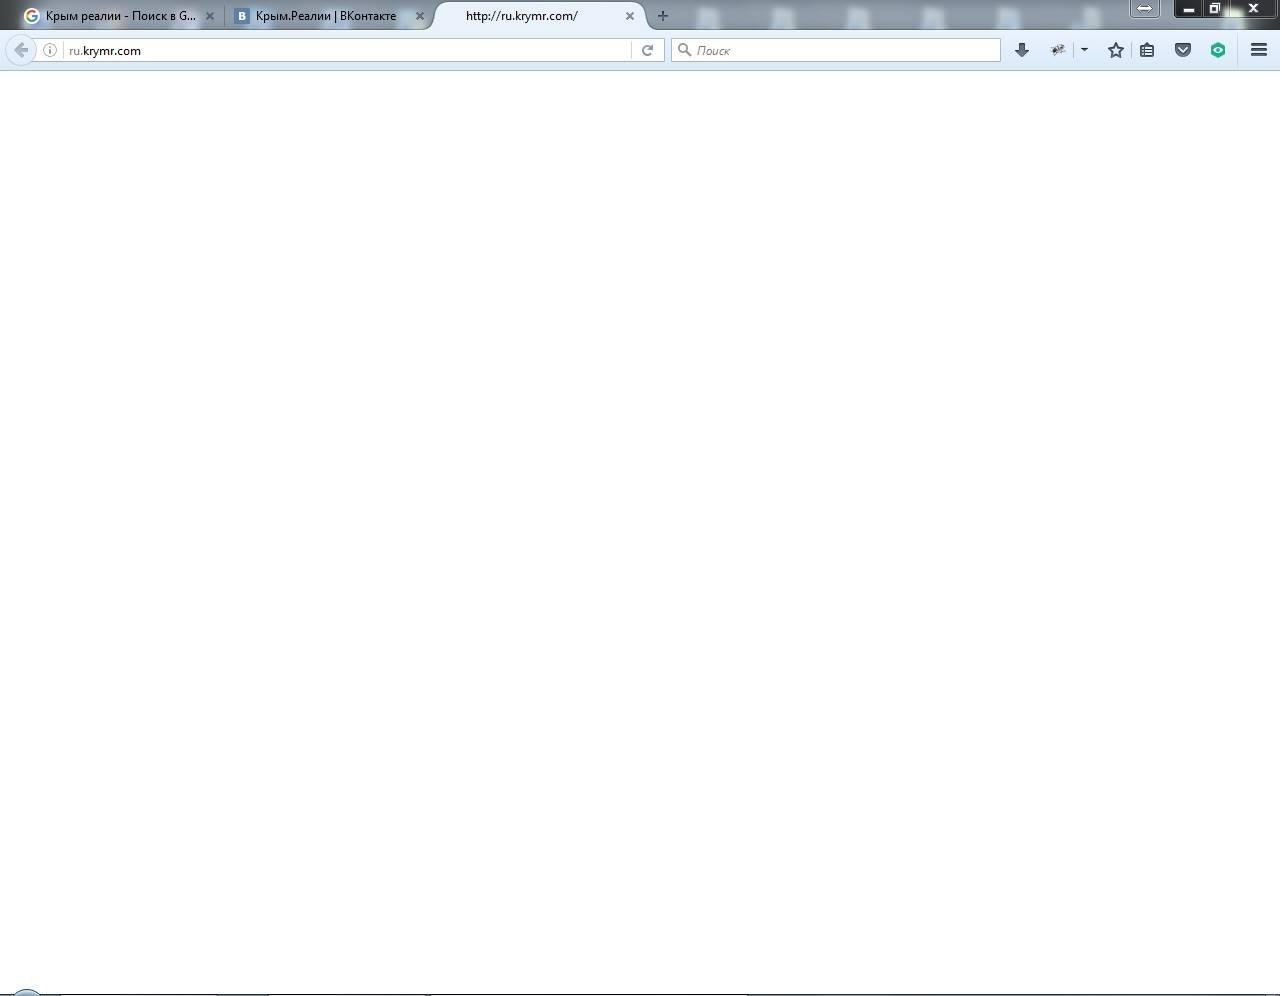Screen dimensions: 1282x996
Task: Close the Google search tab
Action: 210,16
